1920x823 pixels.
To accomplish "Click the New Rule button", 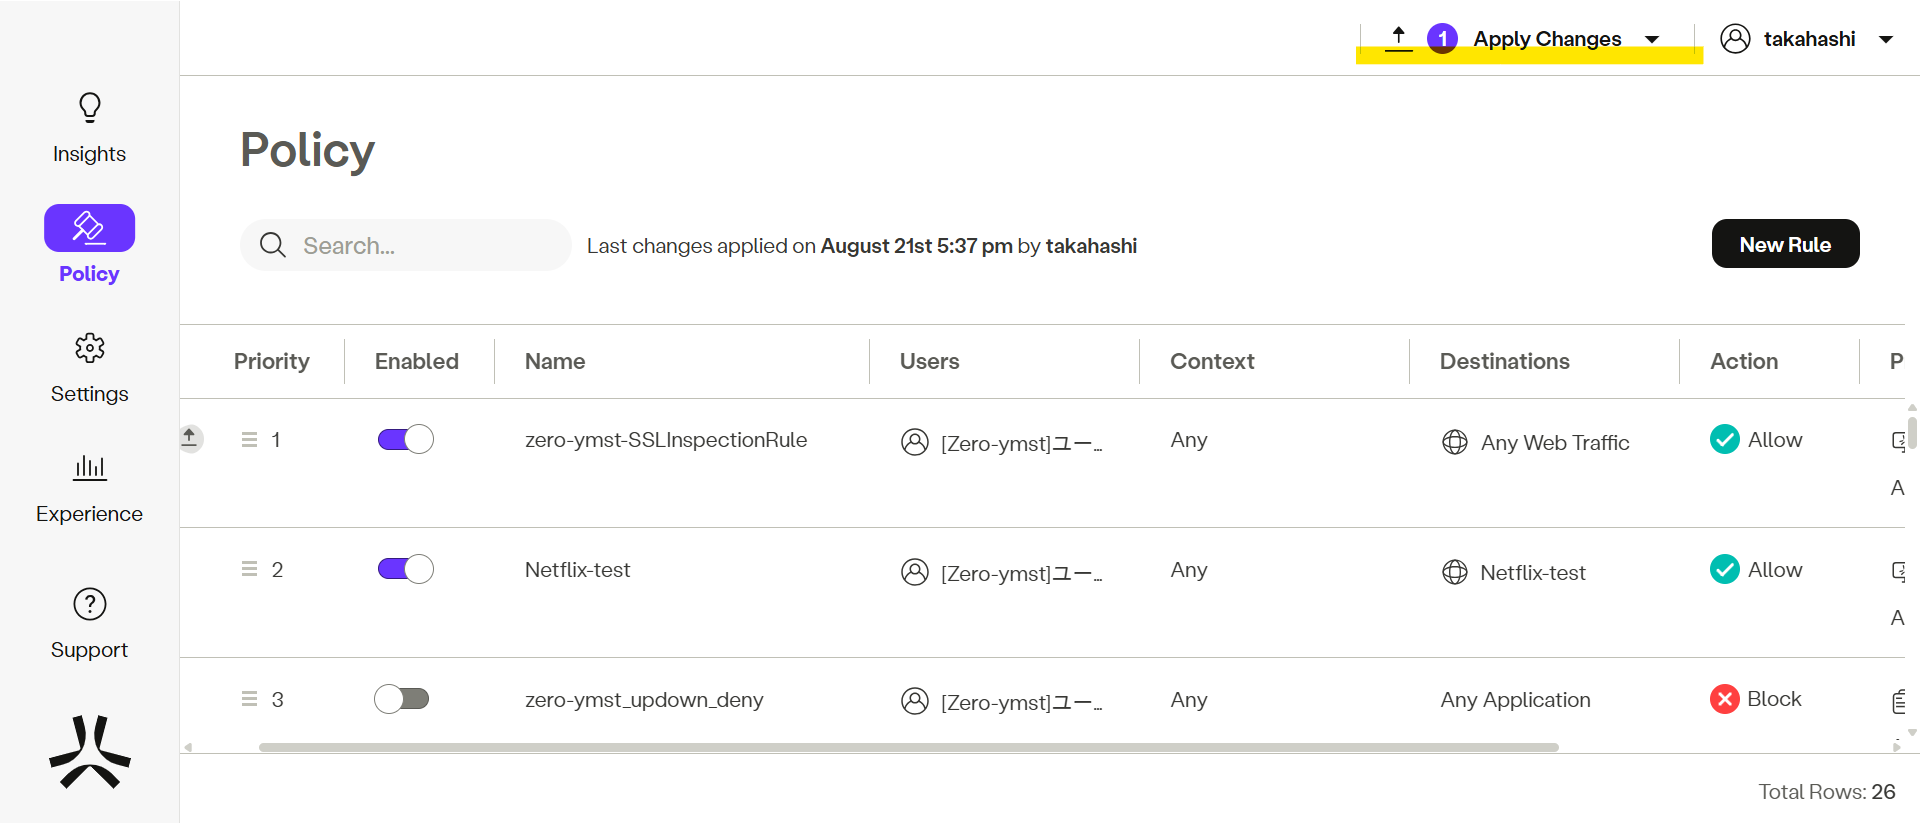I will coord(1785,244).
